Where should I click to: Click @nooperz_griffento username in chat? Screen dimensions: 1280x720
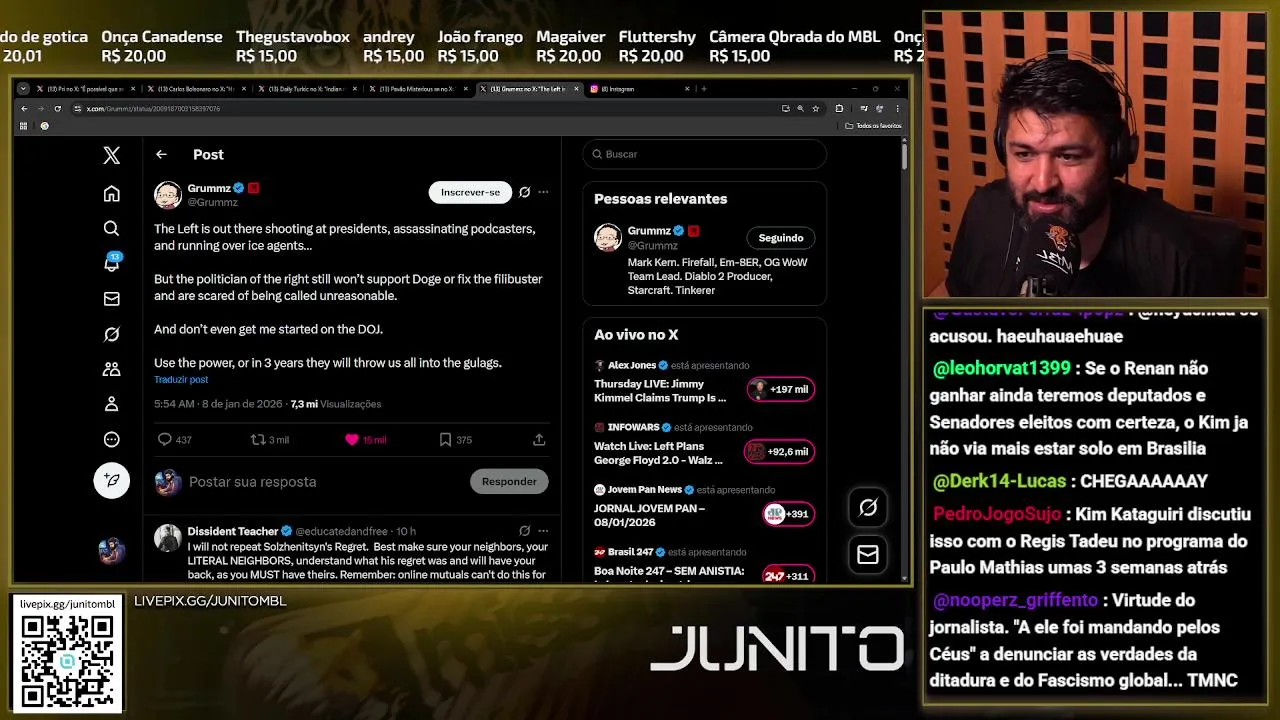pyautogui.click(x=1015, y=601)
